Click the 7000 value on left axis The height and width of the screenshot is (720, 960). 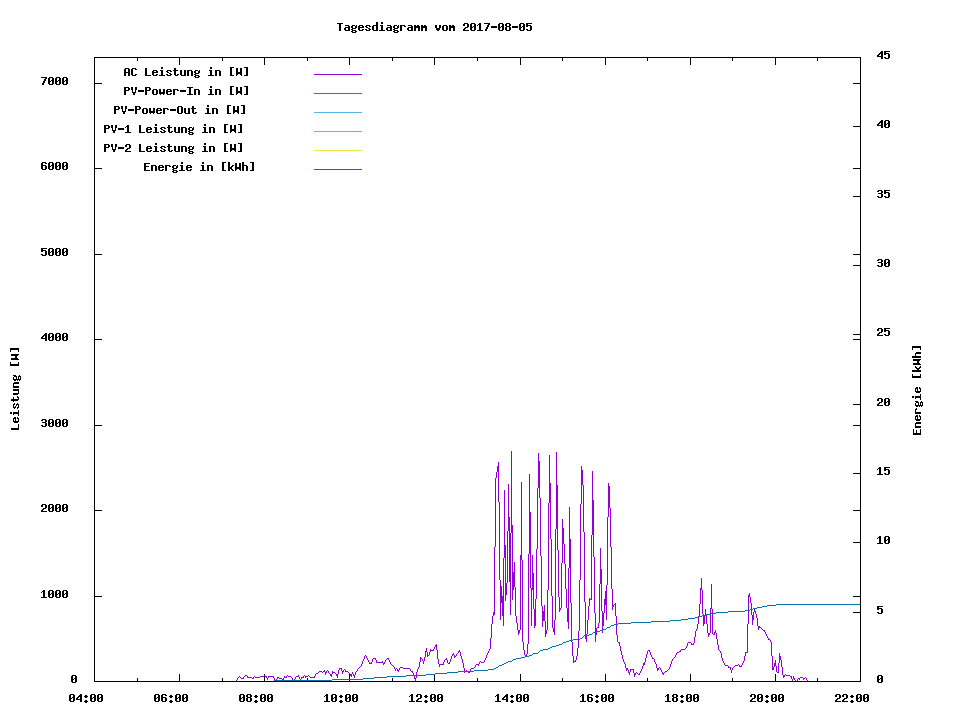tap(55, 81)
